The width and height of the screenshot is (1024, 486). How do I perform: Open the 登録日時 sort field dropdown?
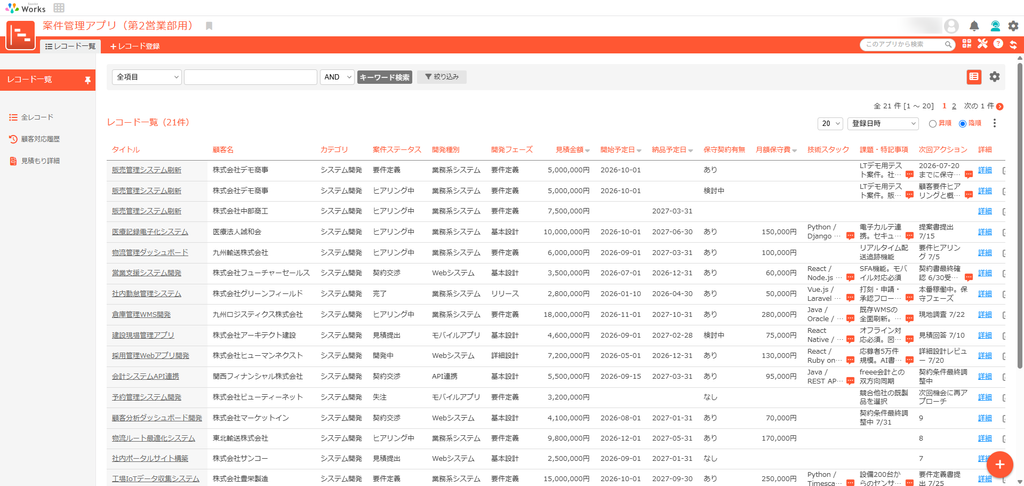click(x=883, y=123)
